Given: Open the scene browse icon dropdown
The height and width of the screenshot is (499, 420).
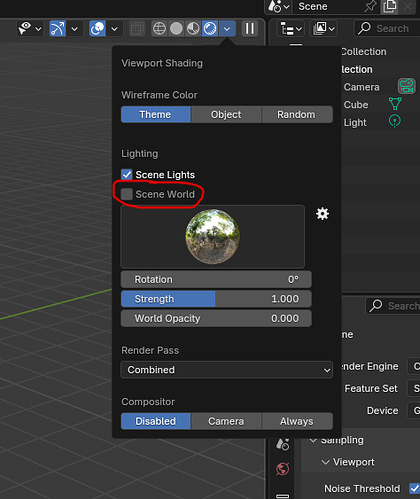Looking at the screenshot, I should (279, 6).
